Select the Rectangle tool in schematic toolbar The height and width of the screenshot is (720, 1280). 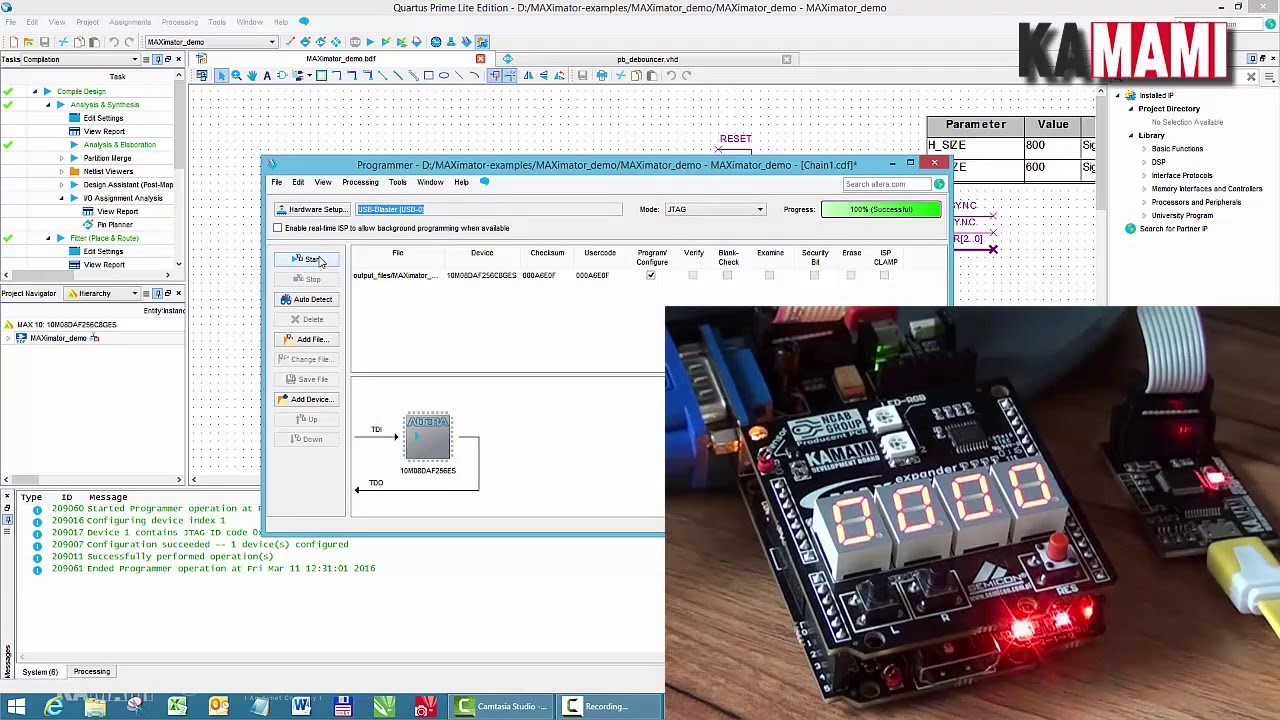click(429, 76)
